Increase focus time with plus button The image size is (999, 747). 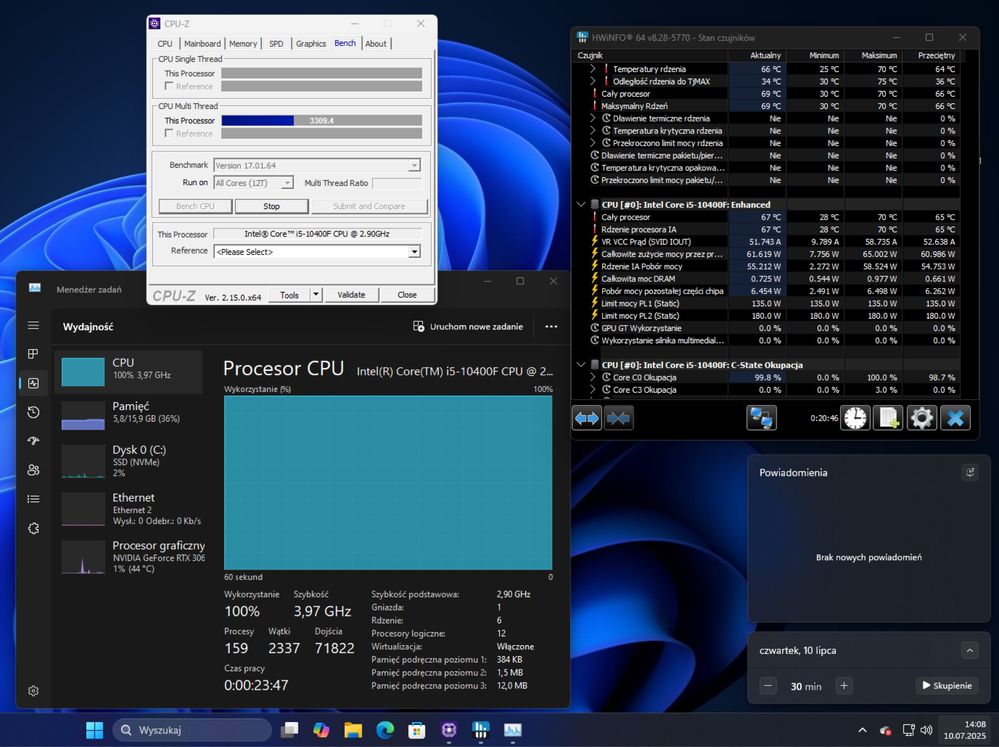click(x=844, y=686)
